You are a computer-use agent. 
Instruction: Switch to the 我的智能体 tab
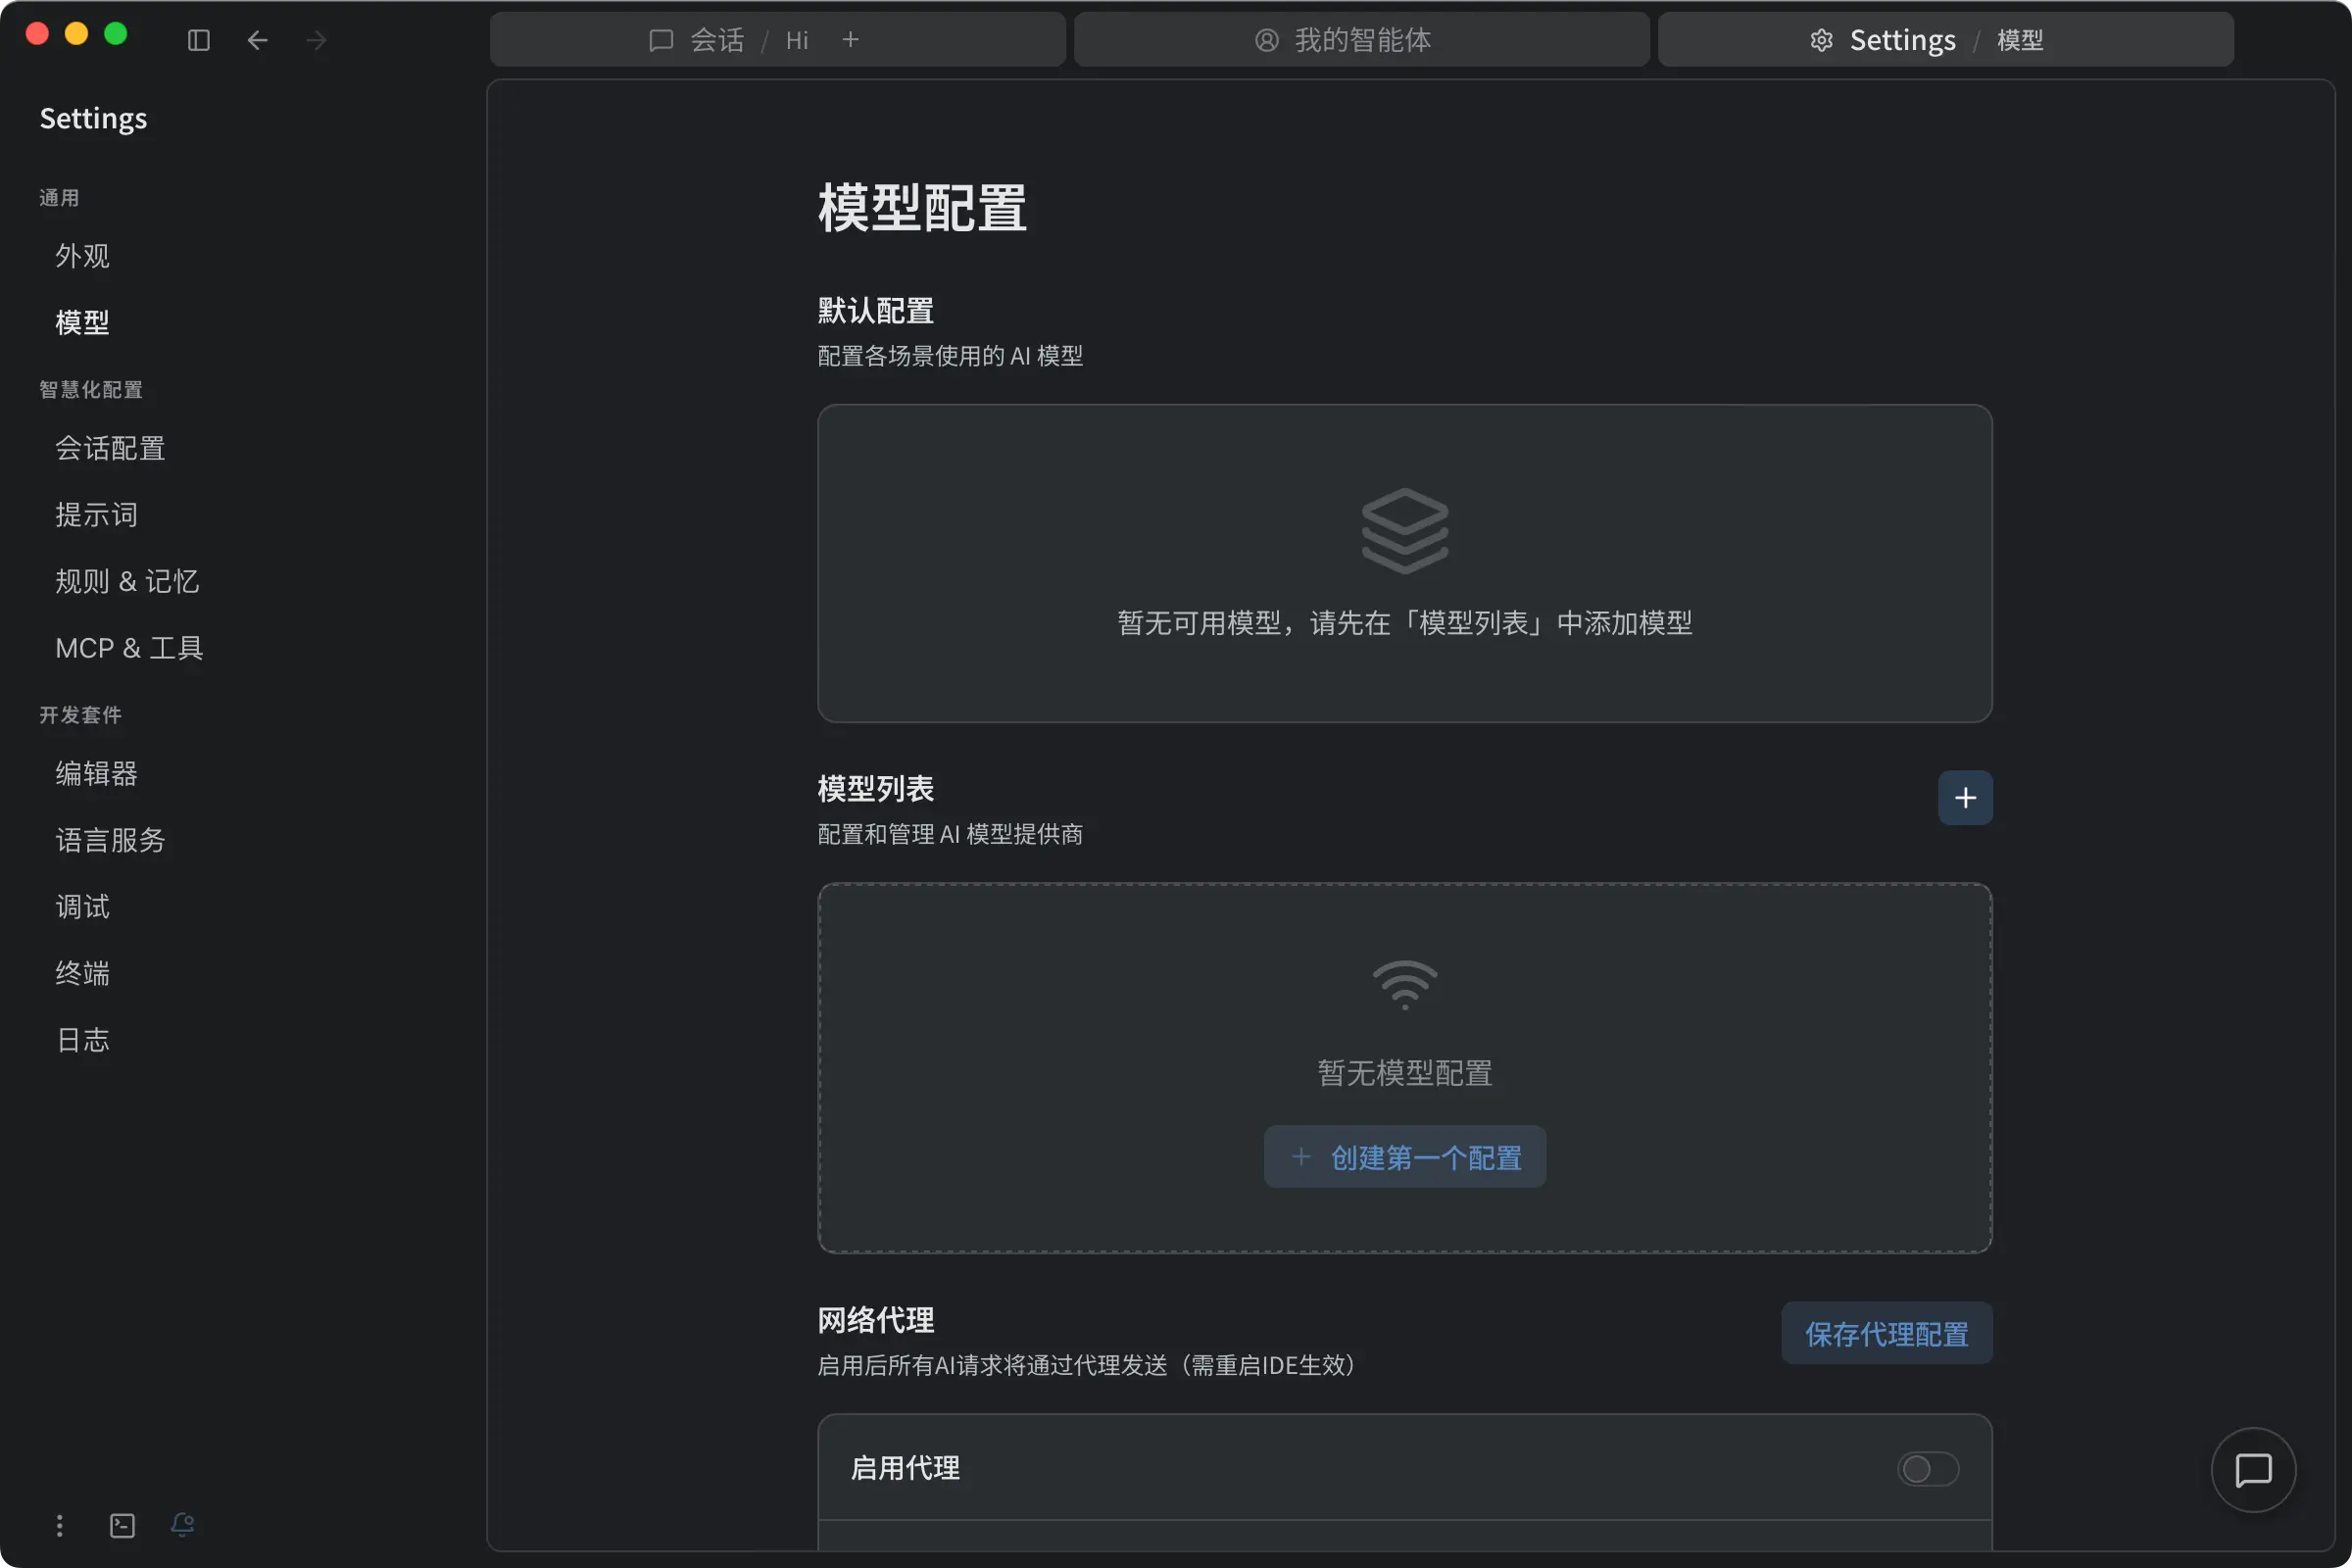1361,40
